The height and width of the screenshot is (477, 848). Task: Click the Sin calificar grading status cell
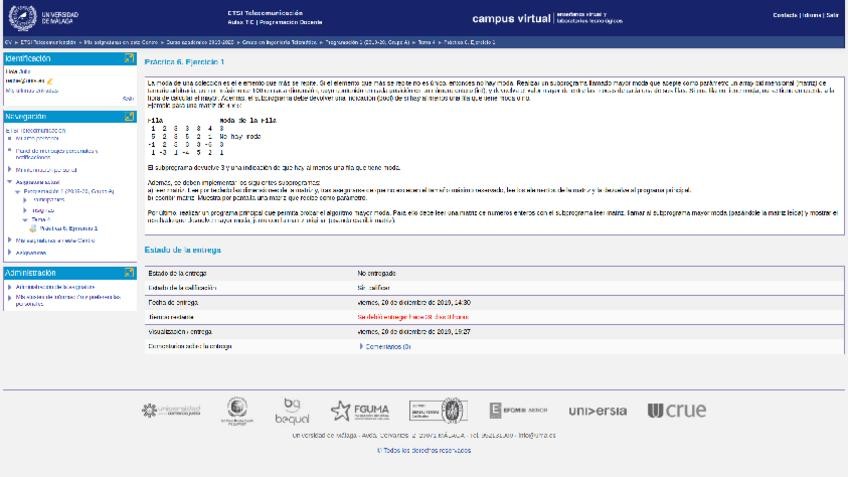tap(373, 288)
